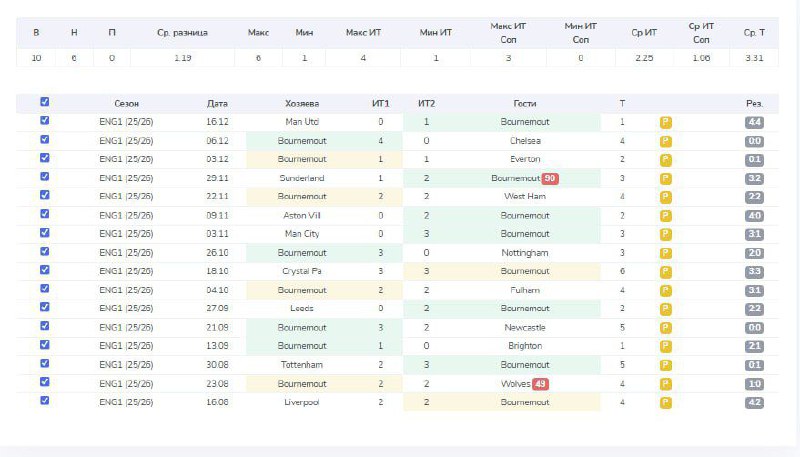Toggle the select-all checkbox in table header
Screen dimensions: 800x457
[x=44, y=102]
